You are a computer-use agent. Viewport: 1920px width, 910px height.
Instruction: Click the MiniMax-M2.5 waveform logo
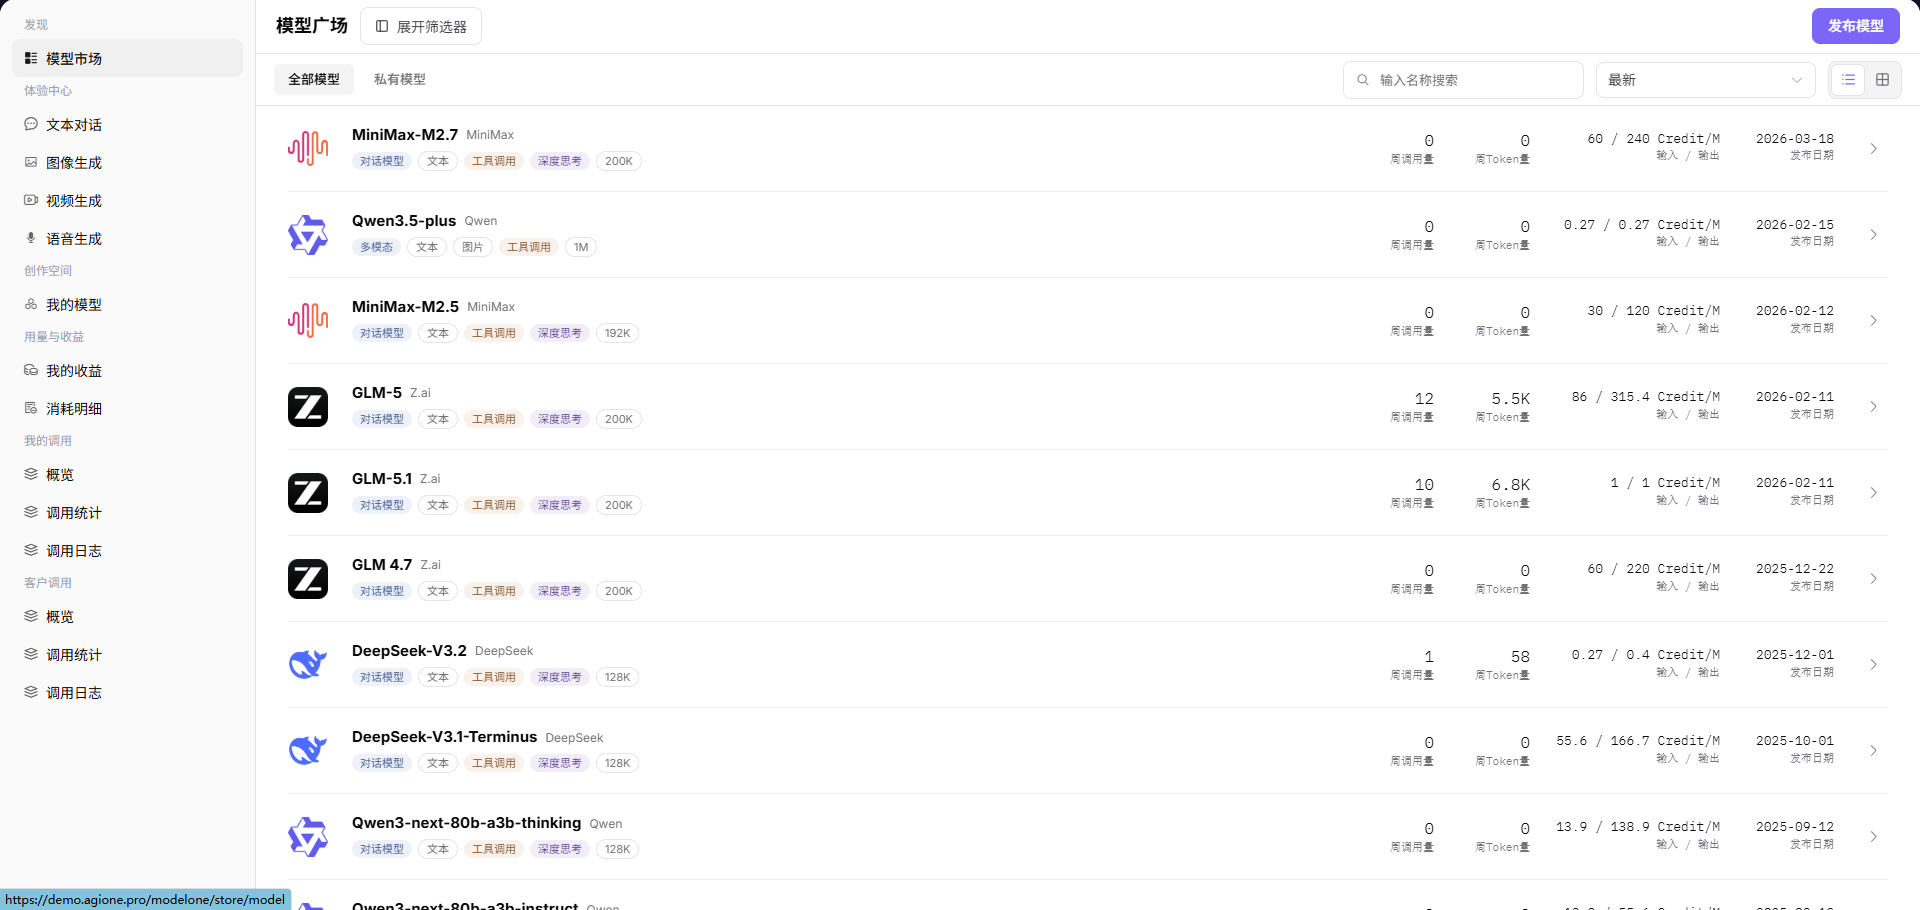click(x=308, y=321)
